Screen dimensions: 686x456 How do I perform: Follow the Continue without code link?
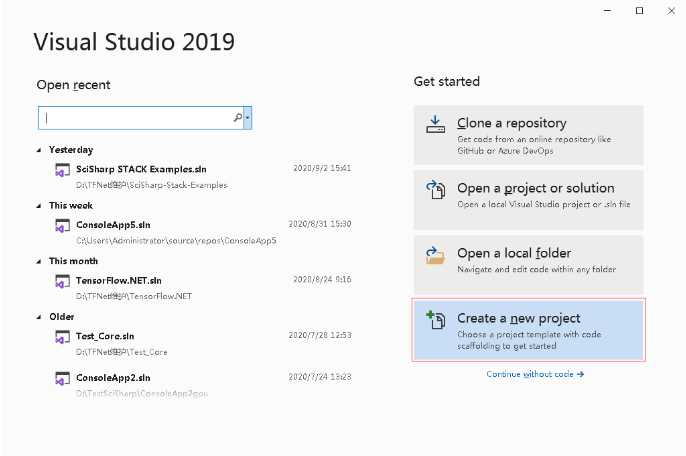pyautogui.click(x=535, y=374)
